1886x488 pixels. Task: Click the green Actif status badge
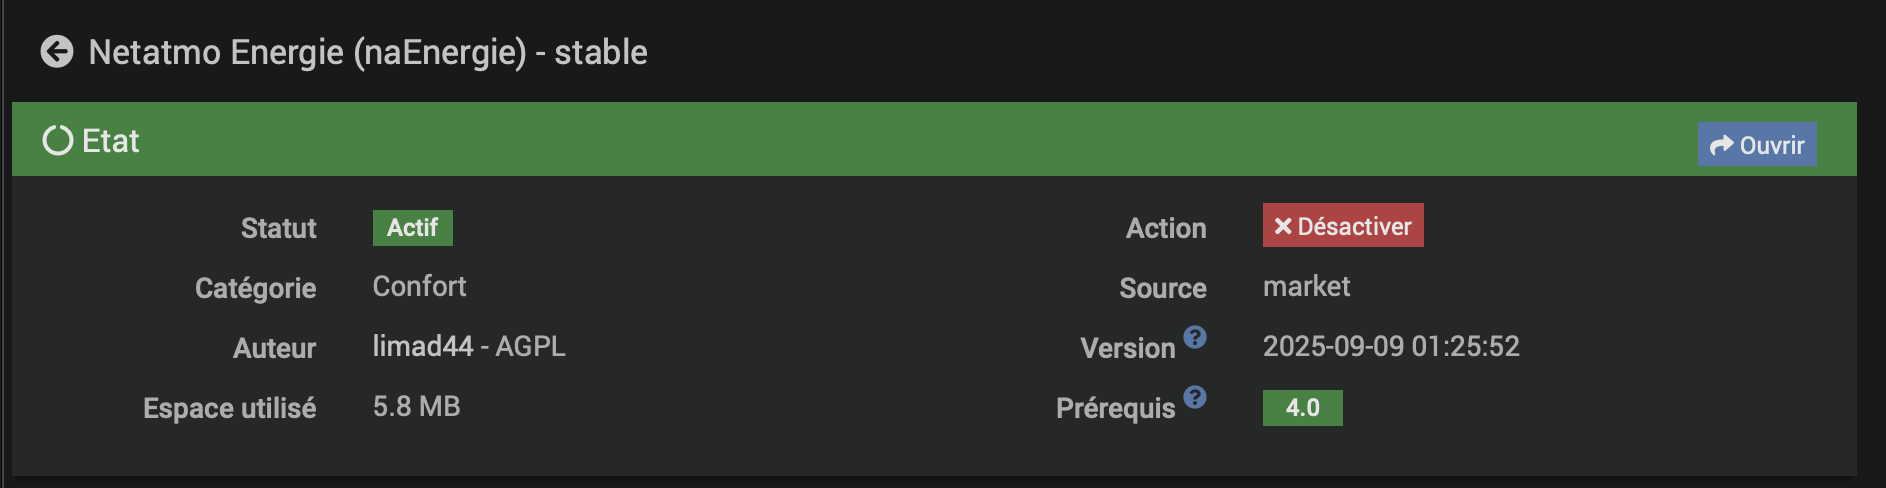(x=412, y=228)
